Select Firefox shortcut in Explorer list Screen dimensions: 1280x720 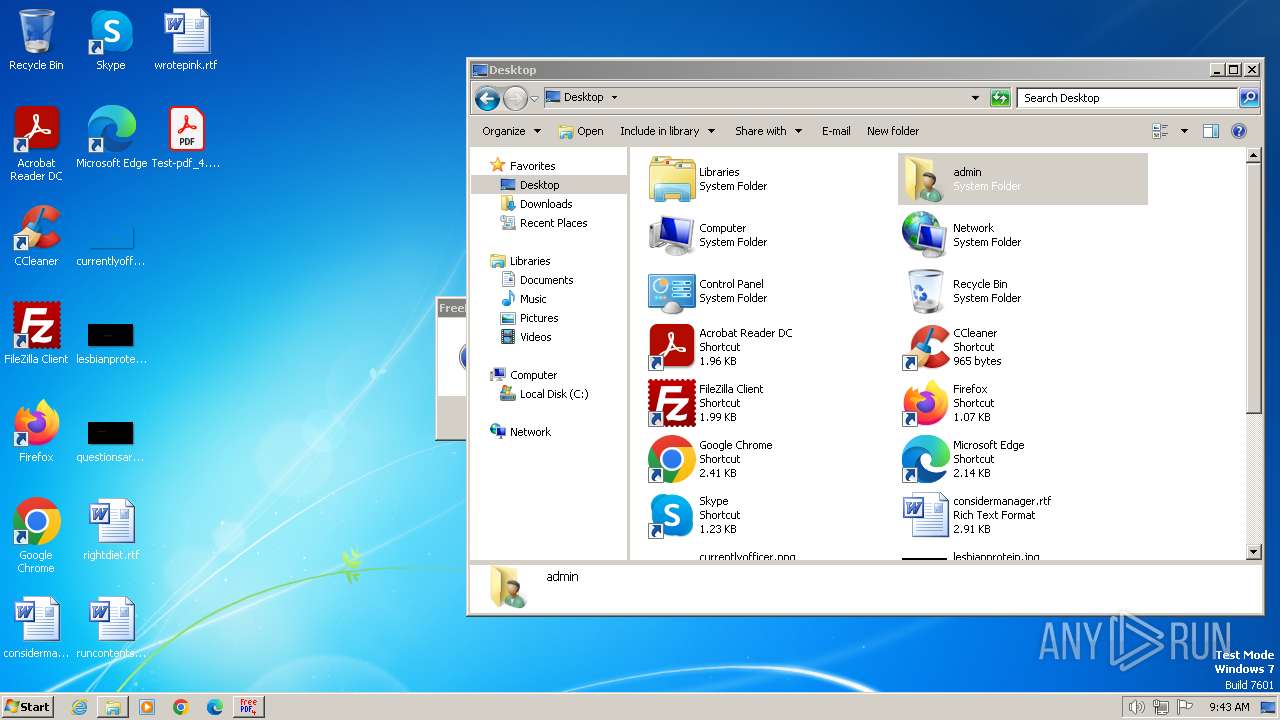point(946,403)
